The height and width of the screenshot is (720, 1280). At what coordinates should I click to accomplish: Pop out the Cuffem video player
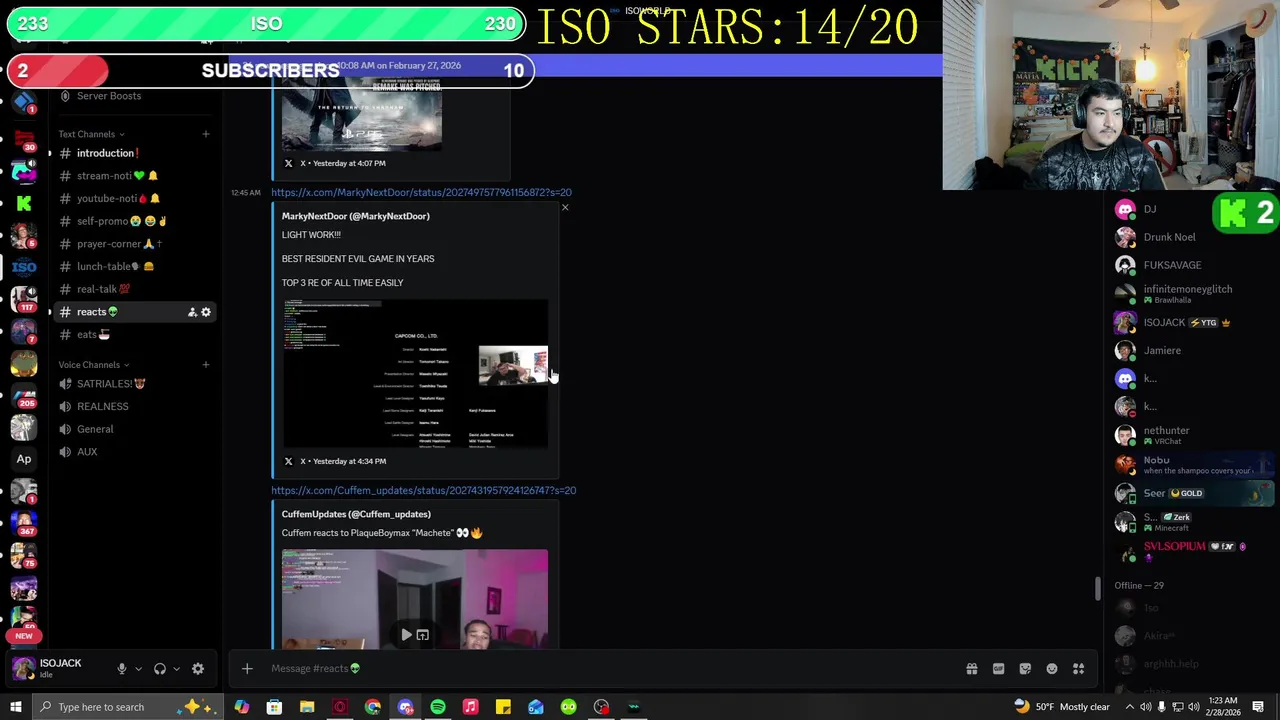pyautogui.click(x=423, y=635)
